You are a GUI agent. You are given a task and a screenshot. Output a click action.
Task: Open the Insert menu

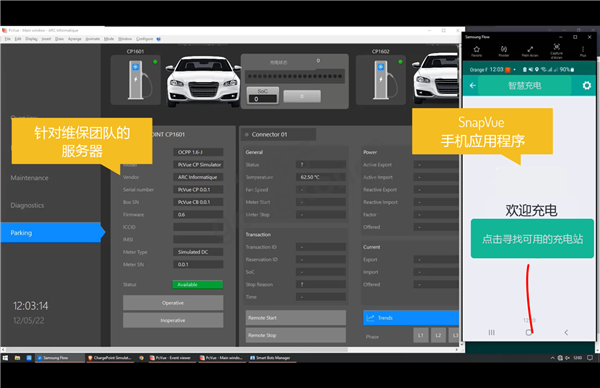(46, 39)
